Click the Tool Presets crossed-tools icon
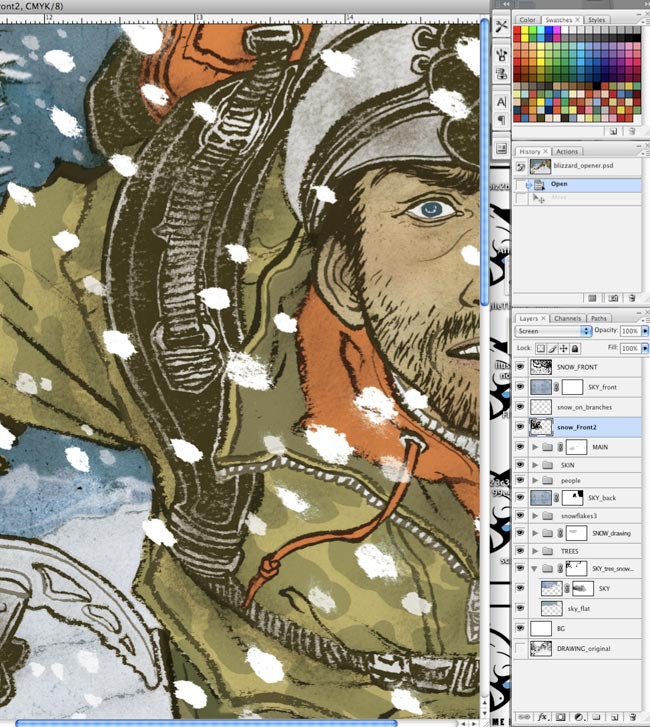The height and width of the screenshot is (727, 650). coord(499,23)
